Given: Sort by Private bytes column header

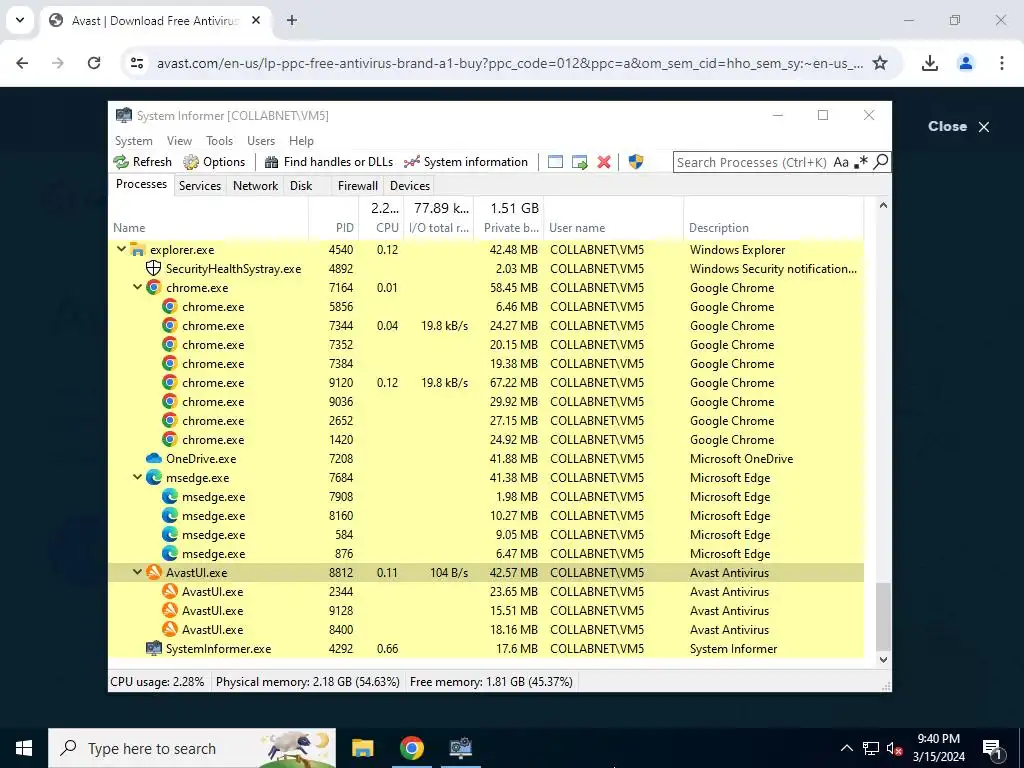Looking at the screenshot, I should coord(510,228).
